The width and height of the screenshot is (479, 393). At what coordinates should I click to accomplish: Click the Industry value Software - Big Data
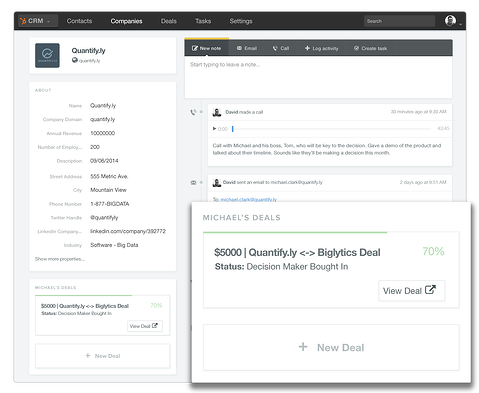point(114,245)
